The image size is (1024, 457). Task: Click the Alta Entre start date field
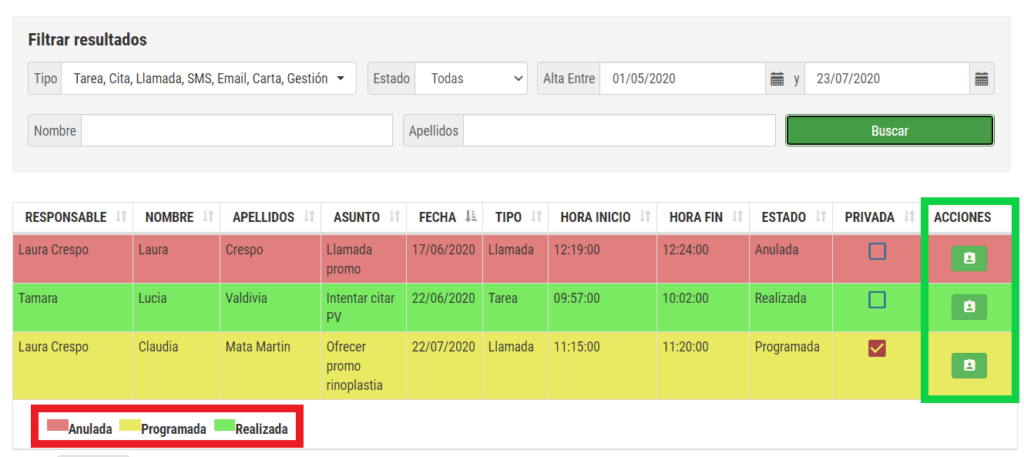pos(682,78)
